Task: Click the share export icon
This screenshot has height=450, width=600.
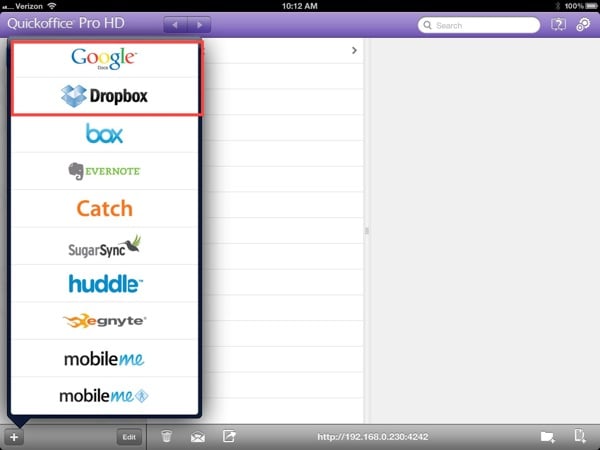Action: (x=229, y=436)
